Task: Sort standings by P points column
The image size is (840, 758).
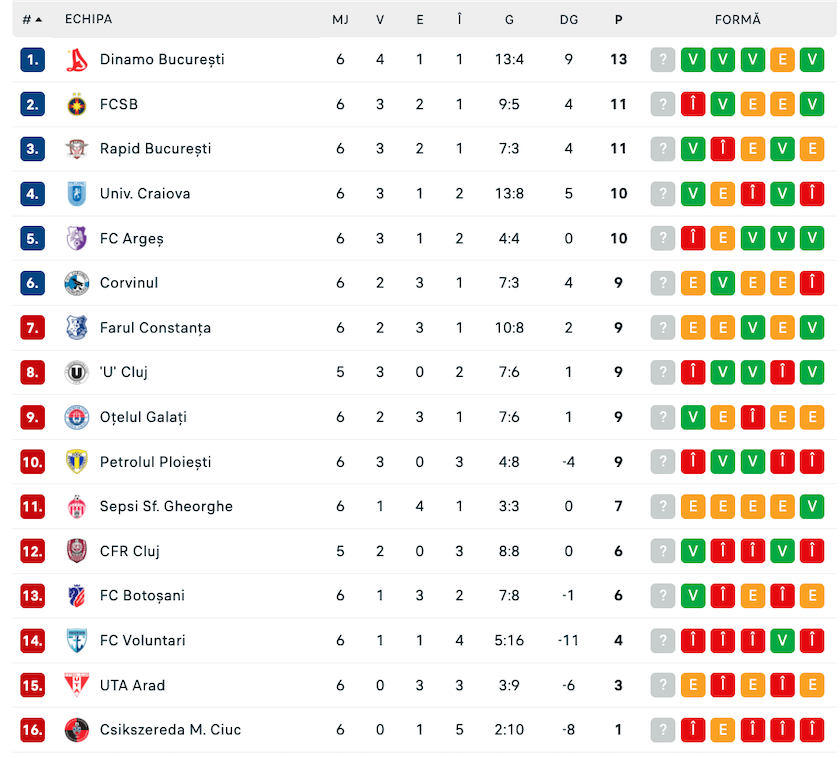Action: pyautogui.click(x=619, y=20)
